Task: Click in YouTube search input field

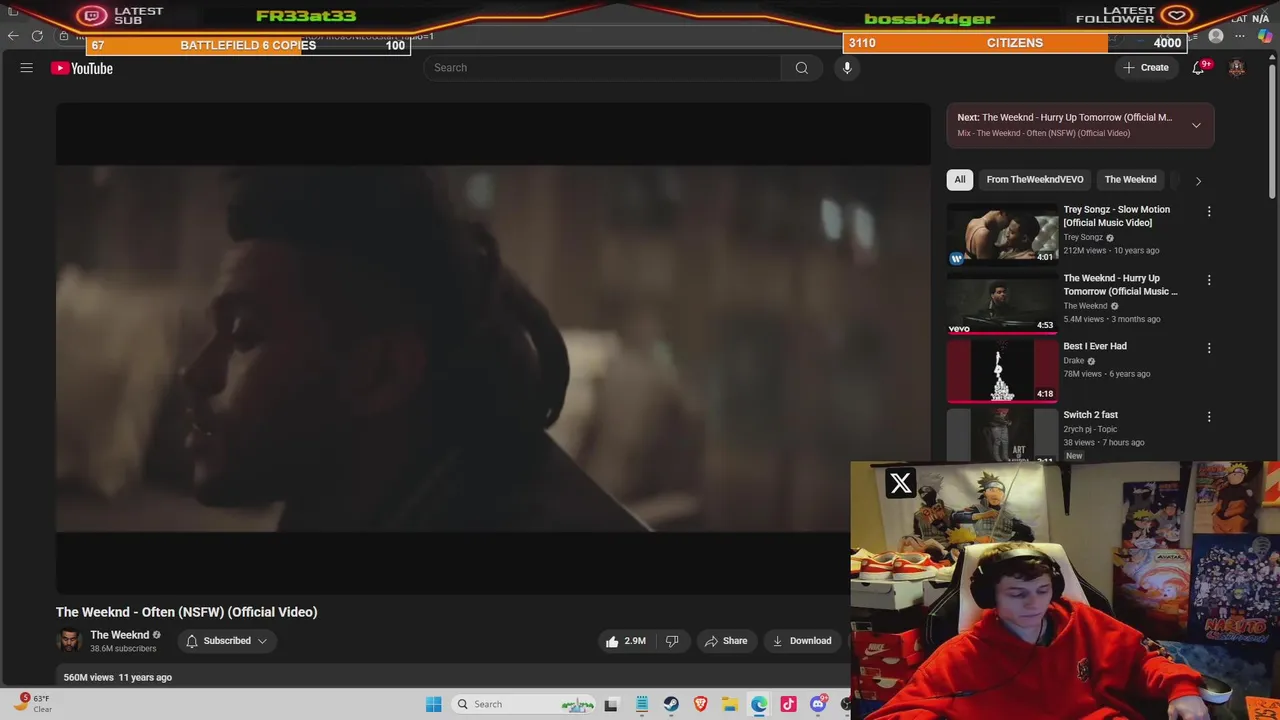Action: coord(602,68)
